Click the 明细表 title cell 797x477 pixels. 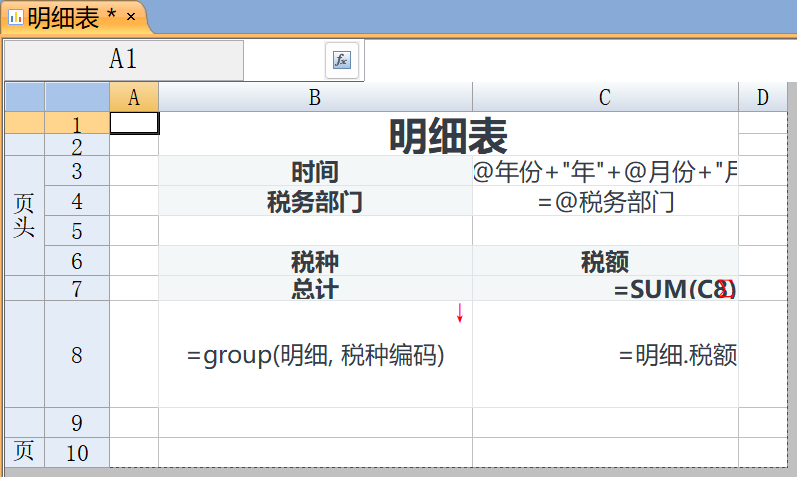(x=448, y=134)
